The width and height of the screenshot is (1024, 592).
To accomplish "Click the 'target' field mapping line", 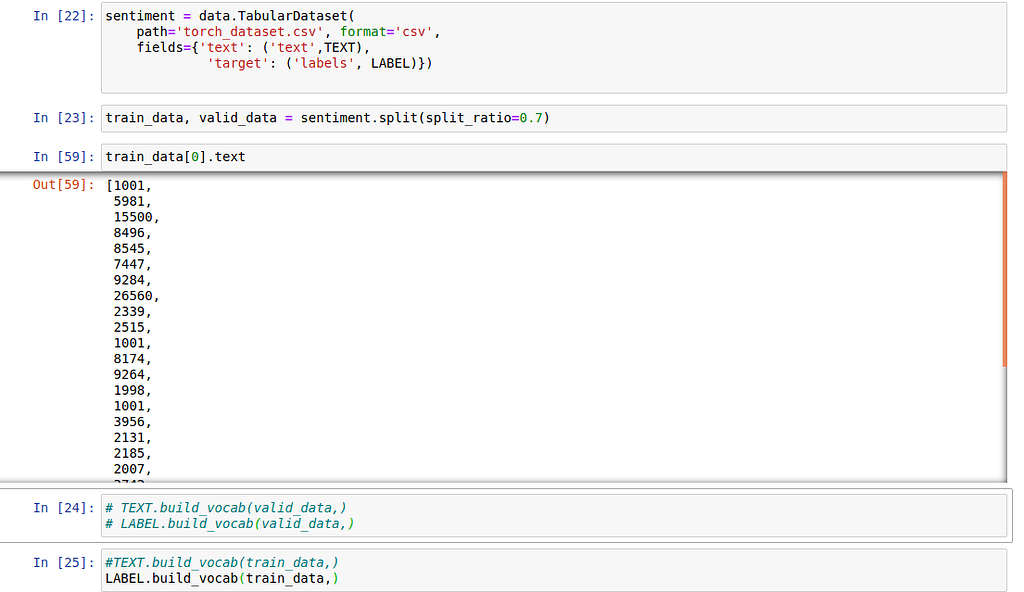I will pos(318,63).
